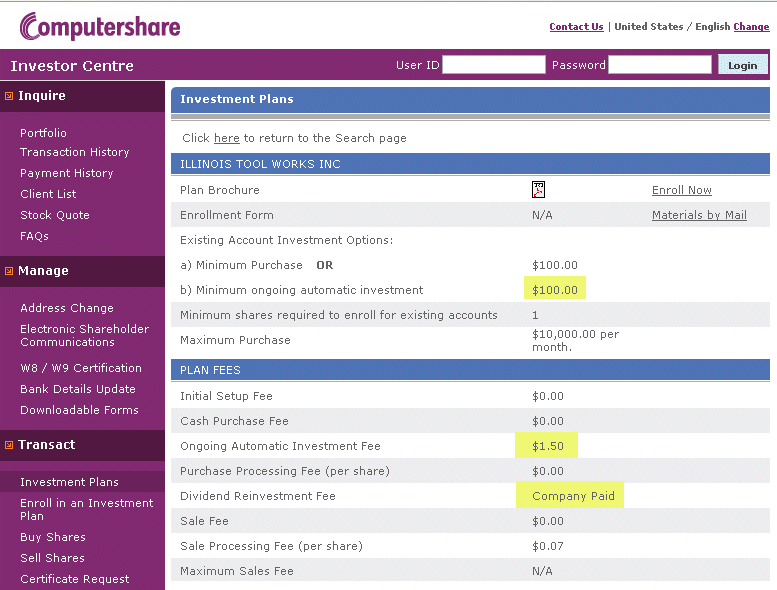Viewport: 777px width, 590px height.
Task: Click the Ongoing Automatic Investment Fee label
Action: 280,446
